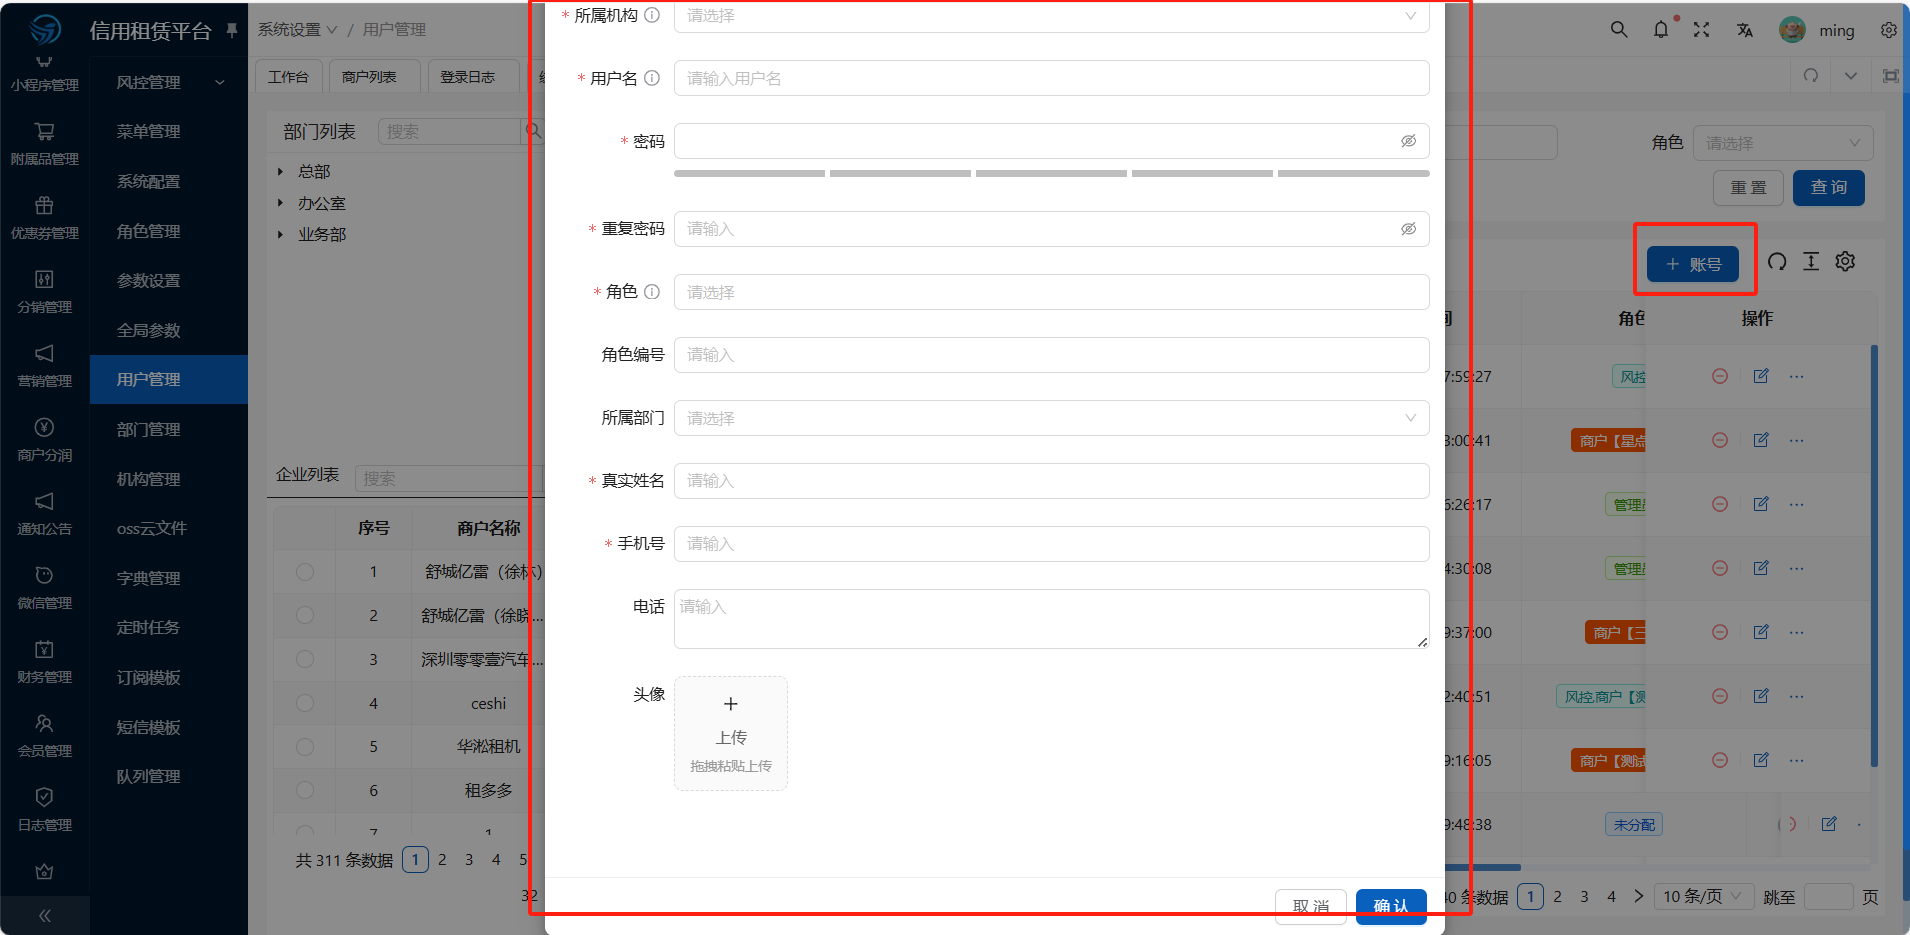Click the table refresh icon
The image size is (1910, 935).
(x=1777, y=262)
